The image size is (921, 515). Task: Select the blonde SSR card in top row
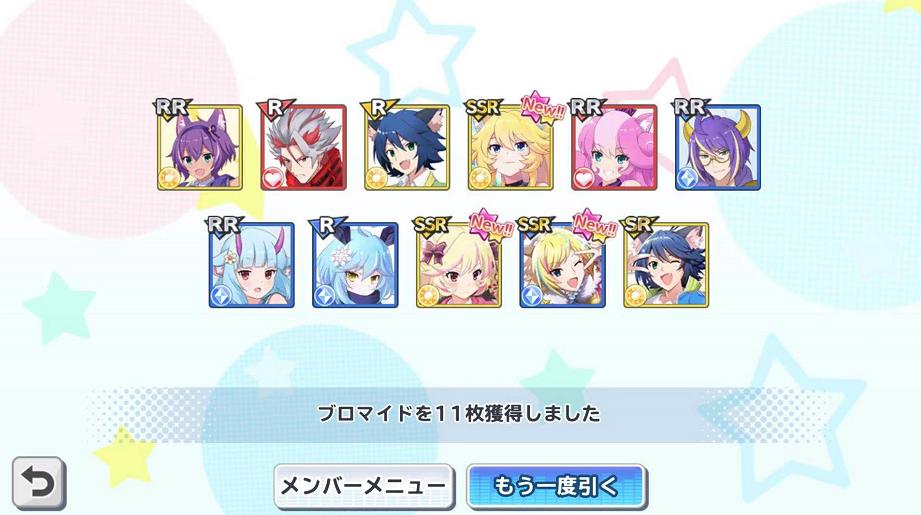(x=510, y=147)
